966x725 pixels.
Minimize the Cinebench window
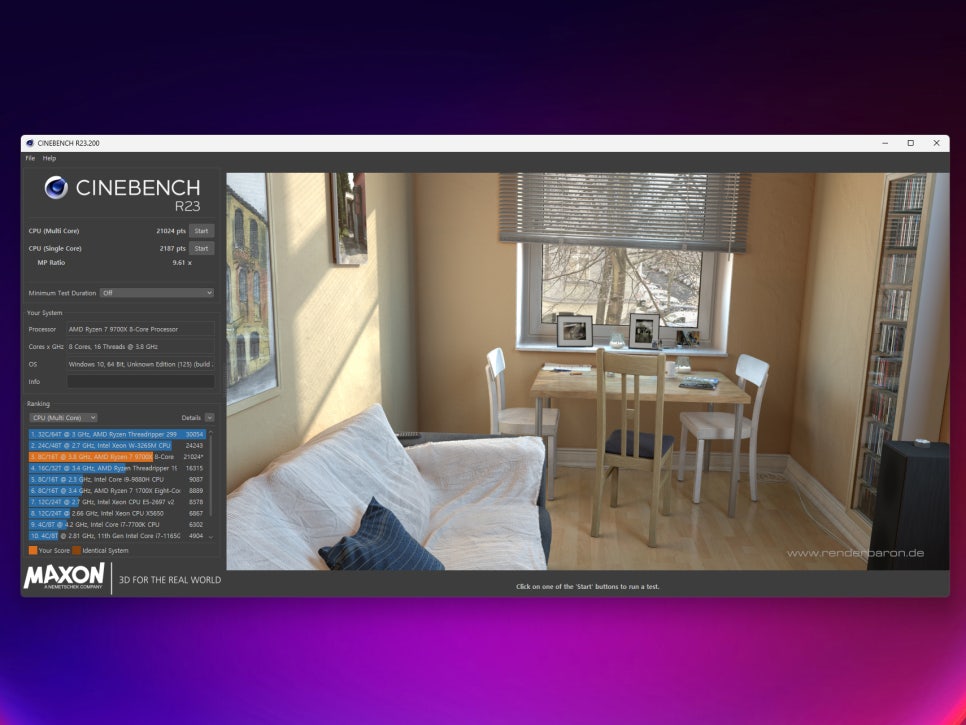click(885, 143)
